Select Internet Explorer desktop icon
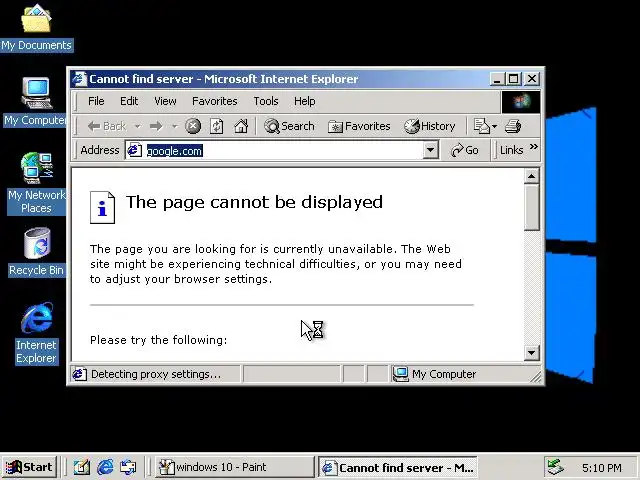640x480 pixels. 36,333
